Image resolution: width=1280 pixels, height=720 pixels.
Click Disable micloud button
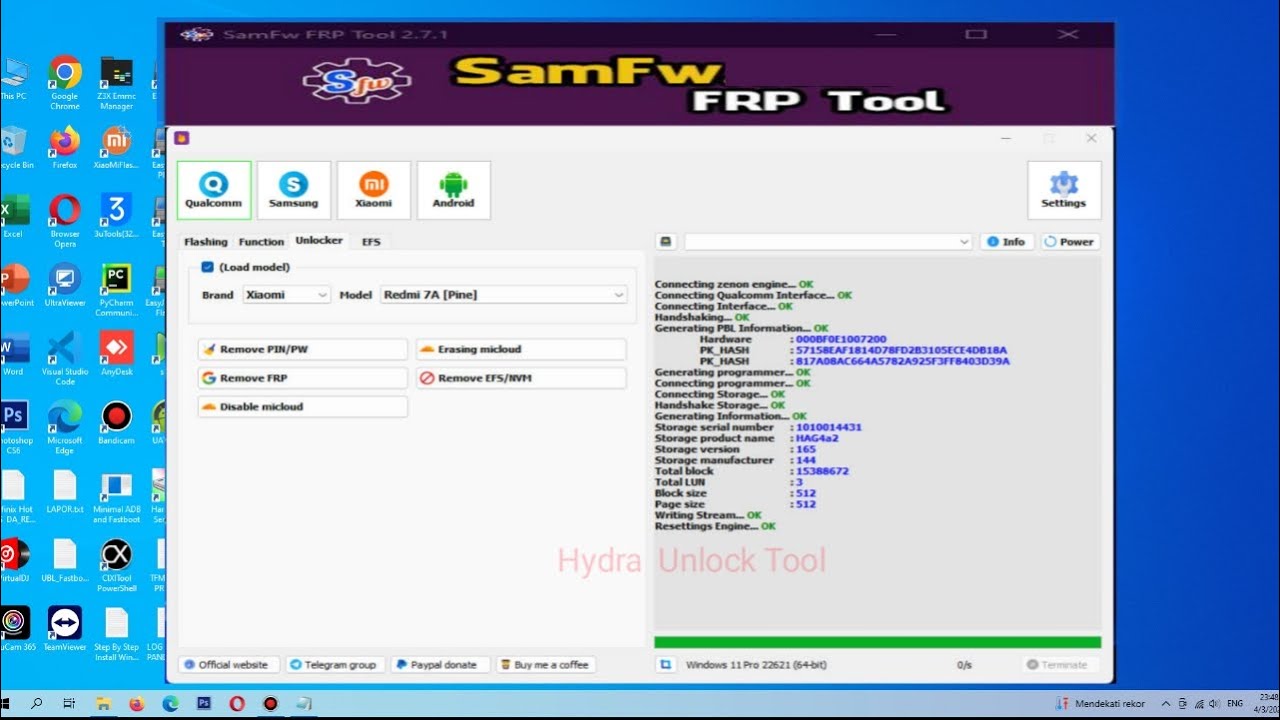click(x=303, y=406)
